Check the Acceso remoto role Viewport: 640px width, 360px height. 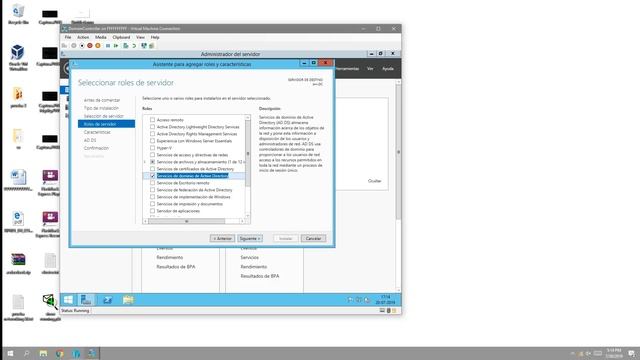[x=152, y=120]
